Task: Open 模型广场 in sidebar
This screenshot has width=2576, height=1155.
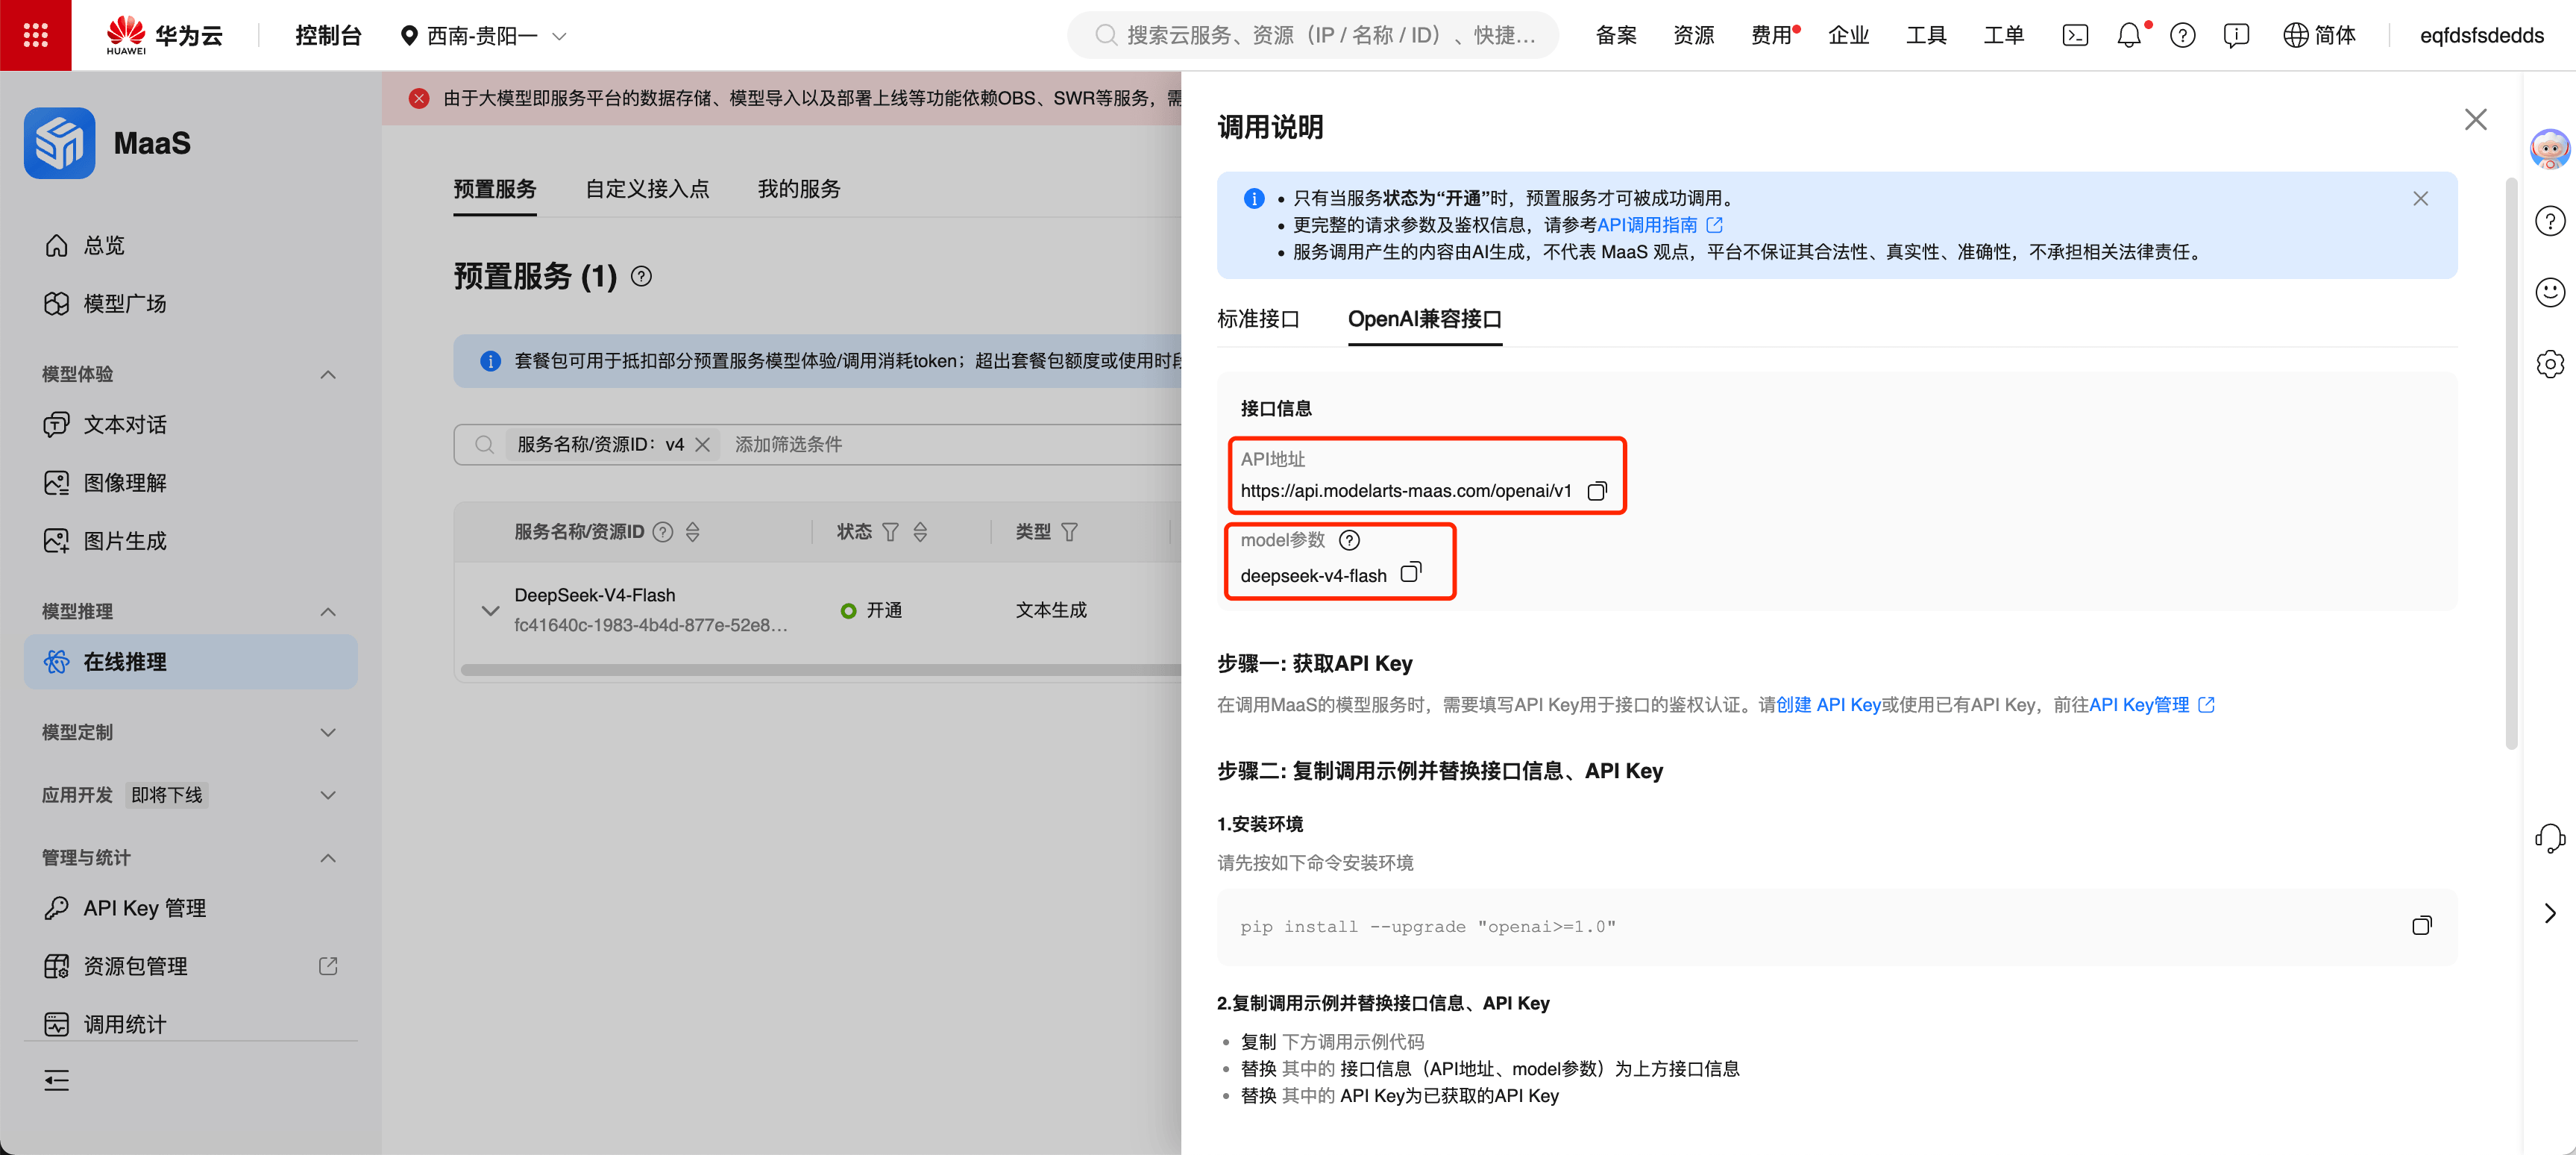Action: pos(190,304)
